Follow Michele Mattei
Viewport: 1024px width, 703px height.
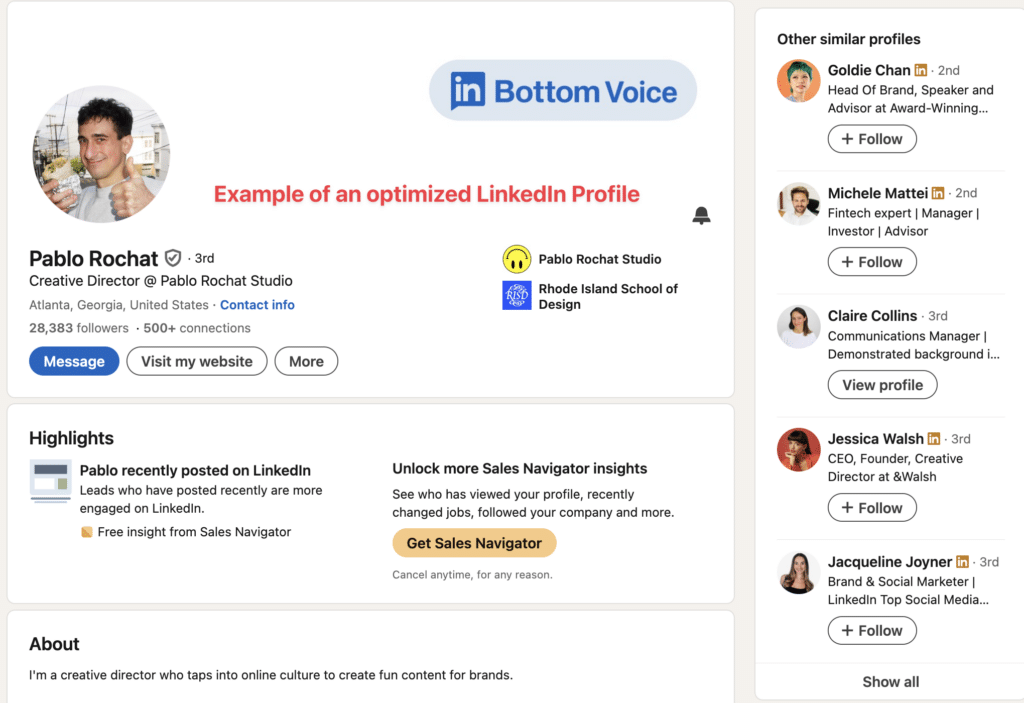pyautogui.click(x=872, y=262)
